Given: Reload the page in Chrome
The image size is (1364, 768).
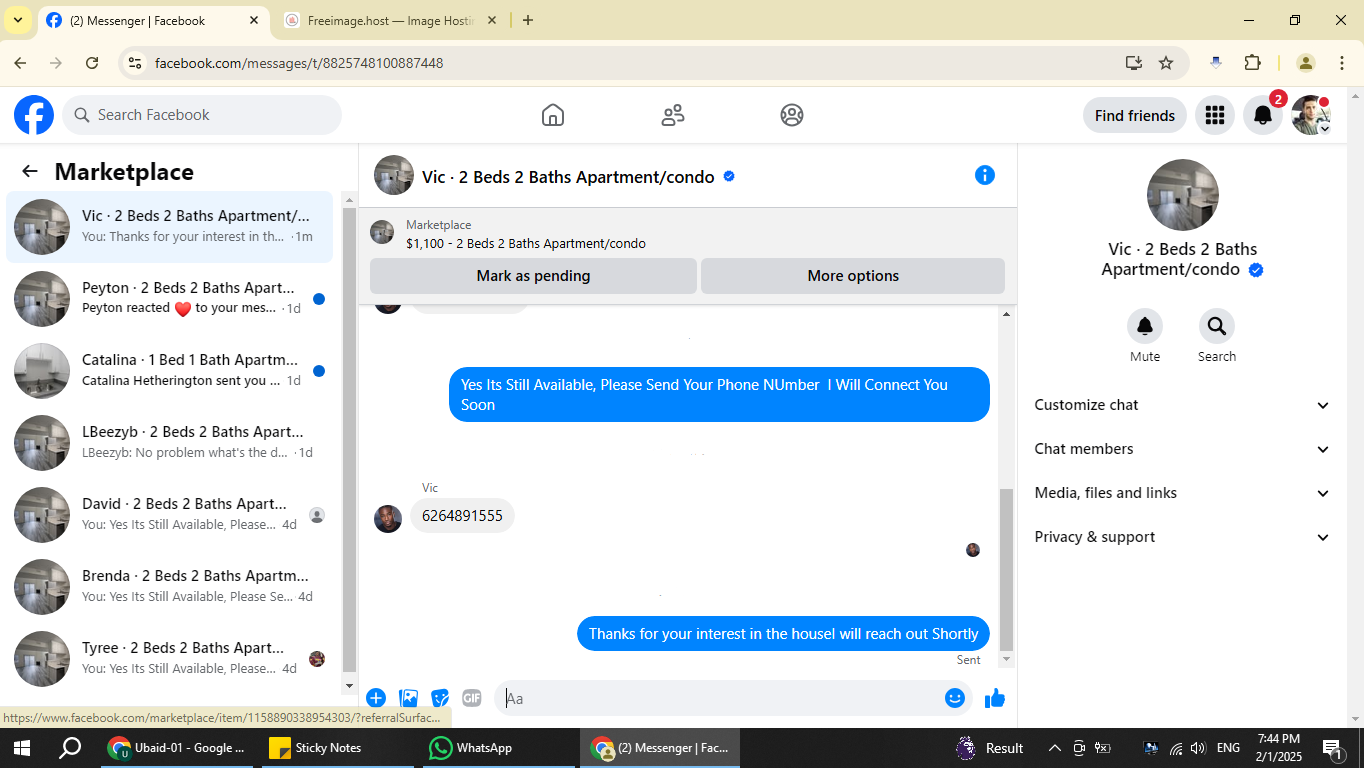Looking at the screenshot, I should pyautogui.click(x=92, y=63).
